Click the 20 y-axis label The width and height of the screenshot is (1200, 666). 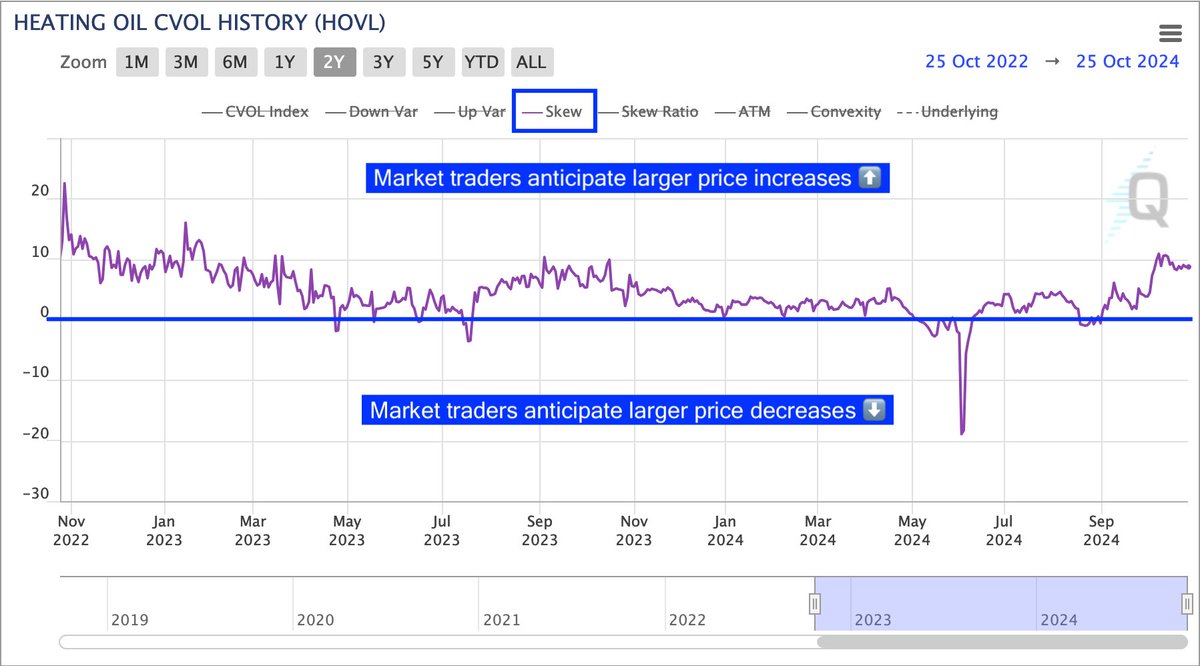pyautogui.click(x=39, y=190)
